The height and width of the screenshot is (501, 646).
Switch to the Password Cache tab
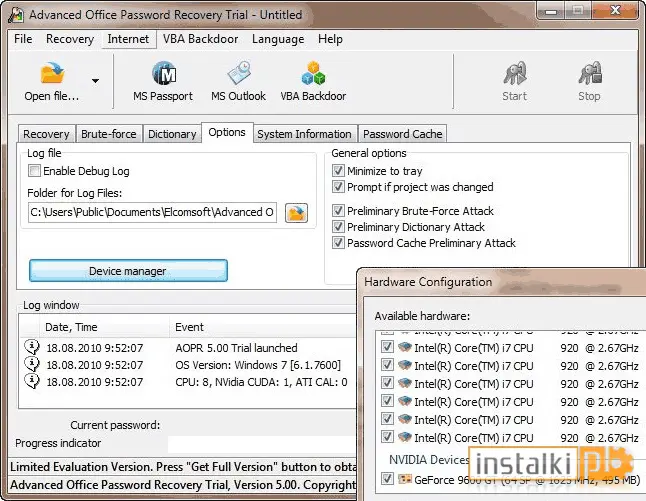[403, 134]
